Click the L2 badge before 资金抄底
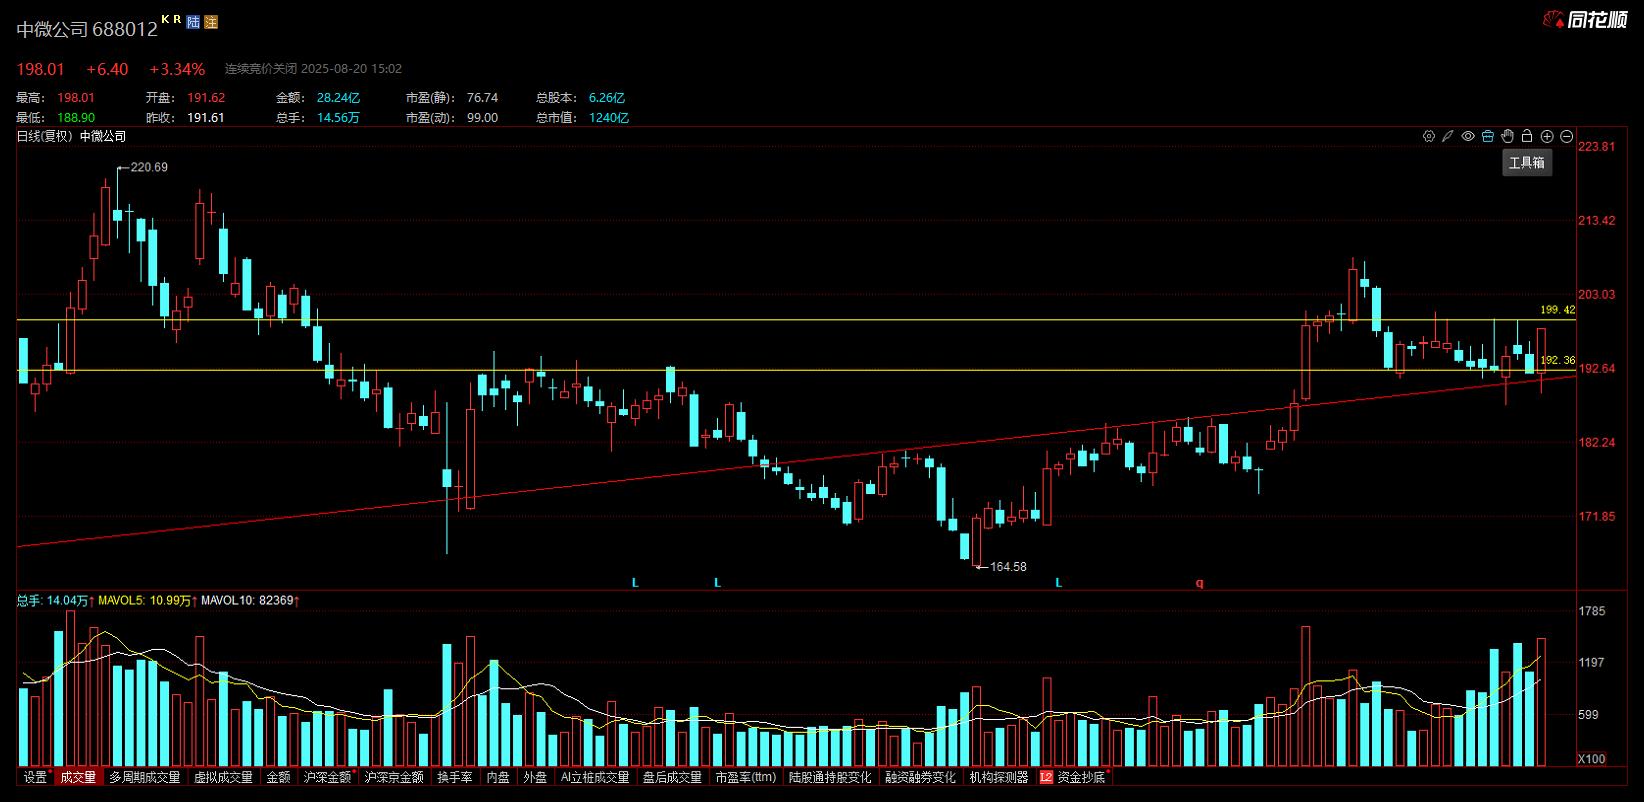The height and width of the screenshot is (802, 1644). coord(1046,777)
